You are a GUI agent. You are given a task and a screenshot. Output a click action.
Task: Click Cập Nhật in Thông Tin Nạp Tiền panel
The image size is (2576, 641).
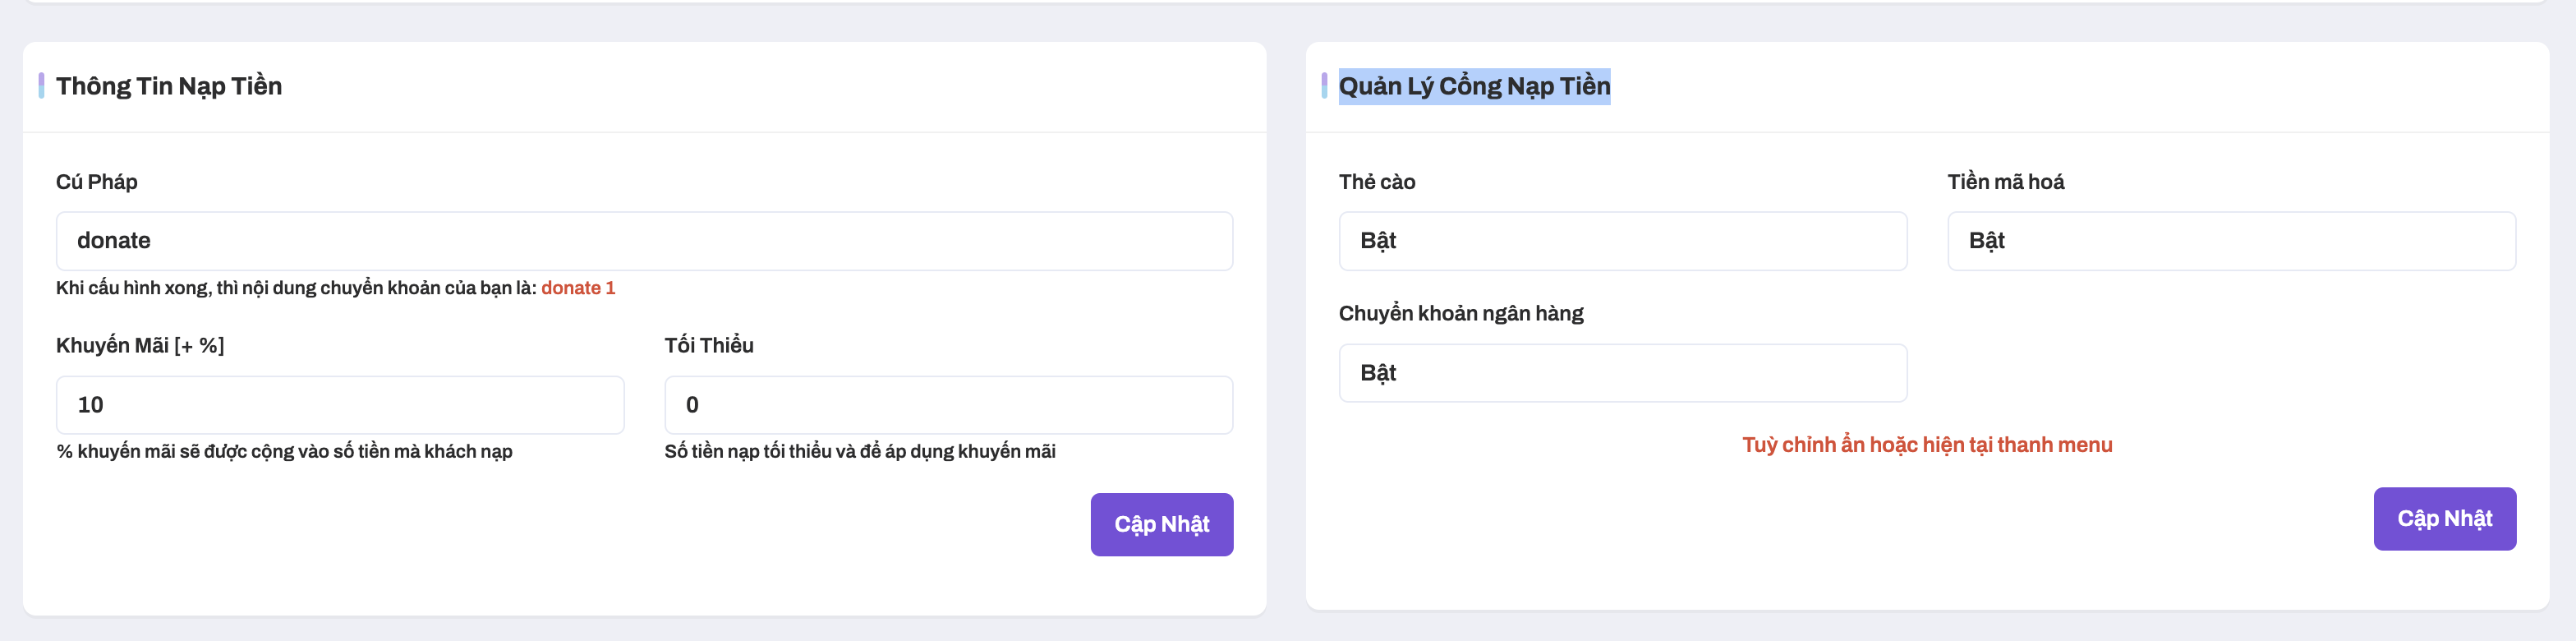(1161, 524)
